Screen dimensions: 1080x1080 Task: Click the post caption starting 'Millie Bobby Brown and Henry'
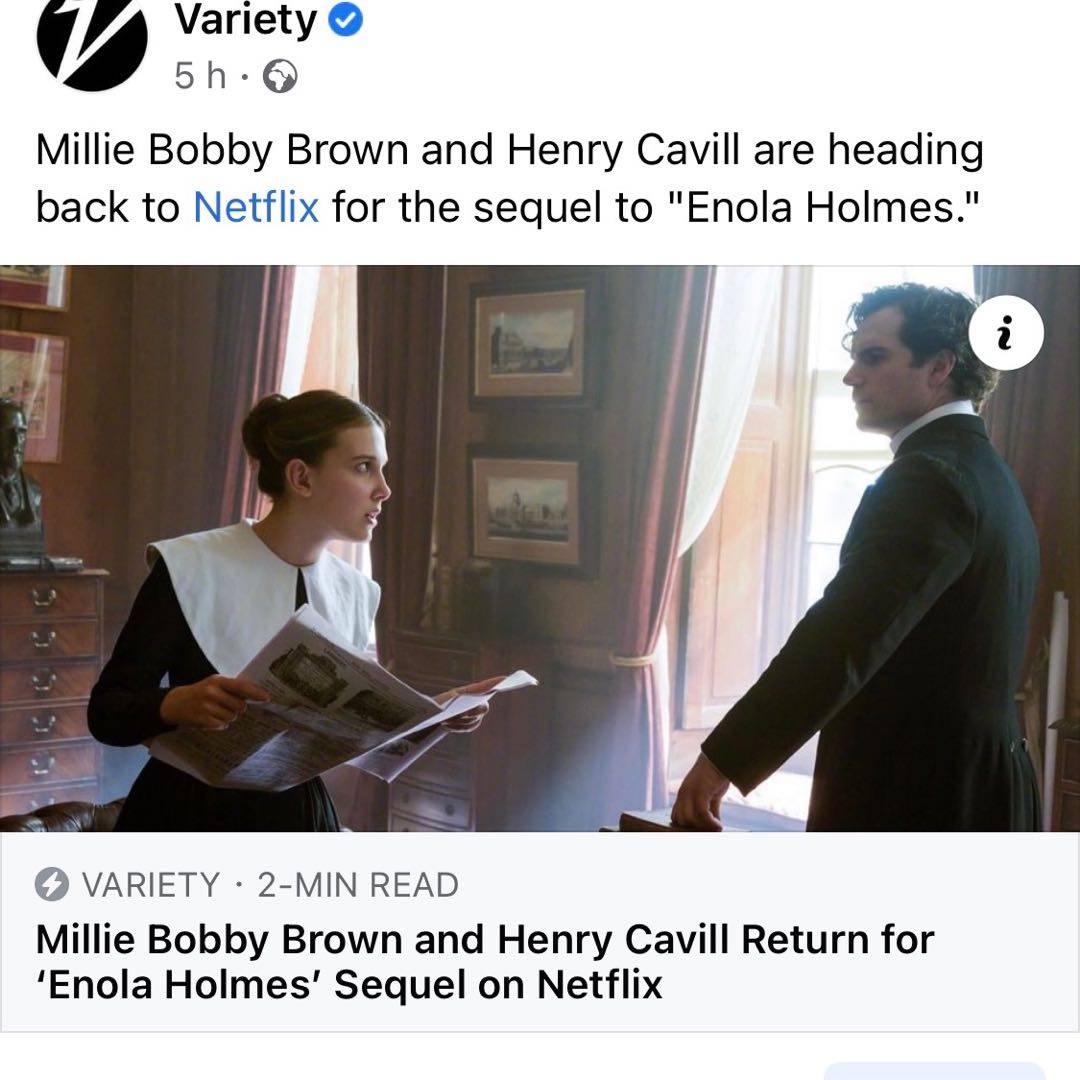[x=510, y=178]
